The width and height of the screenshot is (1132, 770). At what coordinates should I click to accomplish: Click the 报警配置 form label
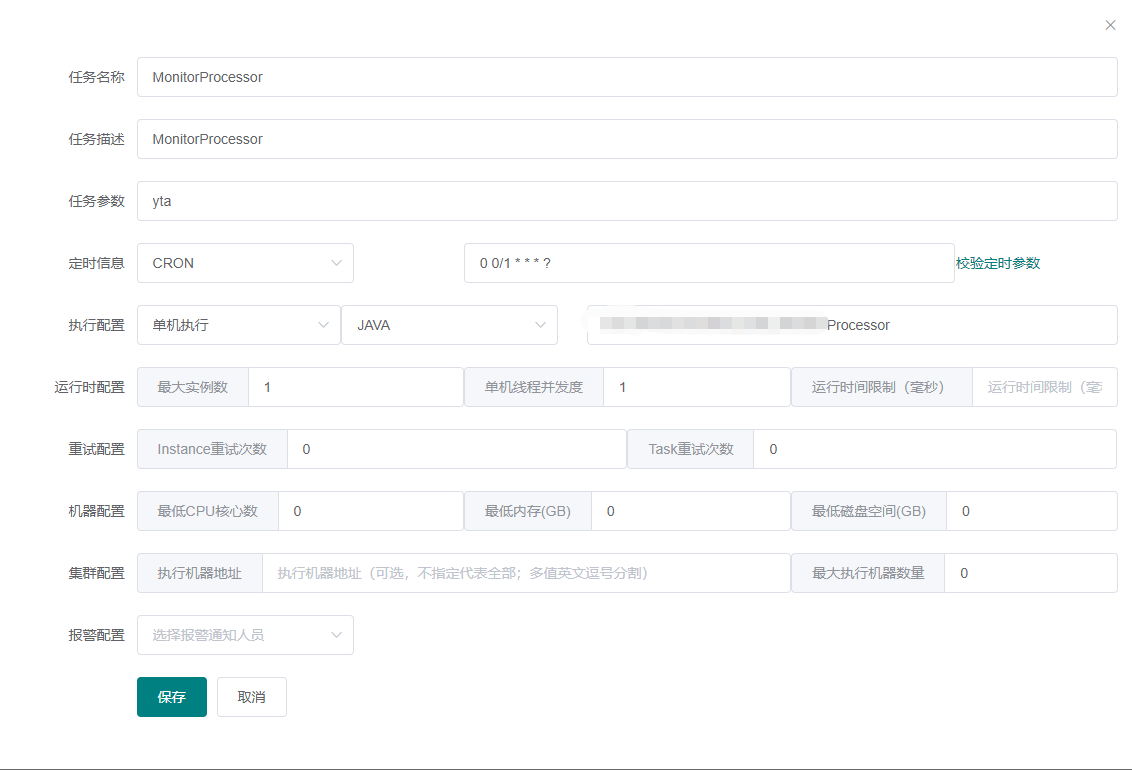pos(97,636)
